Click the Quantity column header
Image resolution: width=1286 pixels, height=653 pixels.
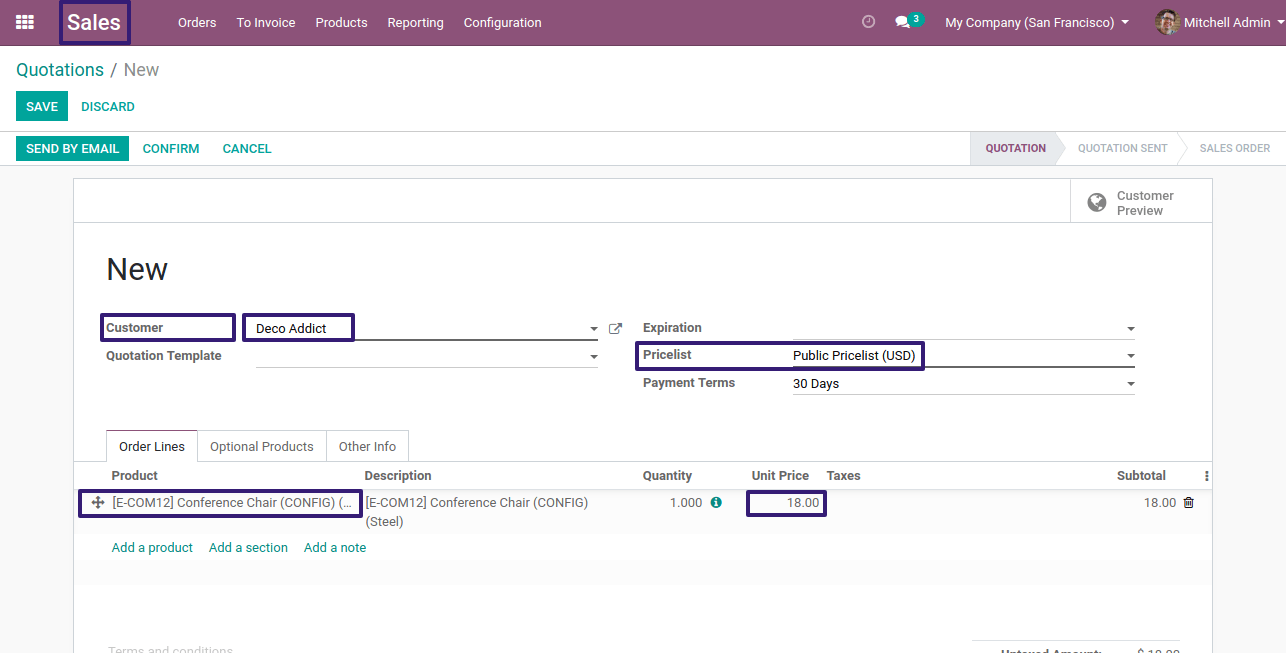[x=667, y=476]
